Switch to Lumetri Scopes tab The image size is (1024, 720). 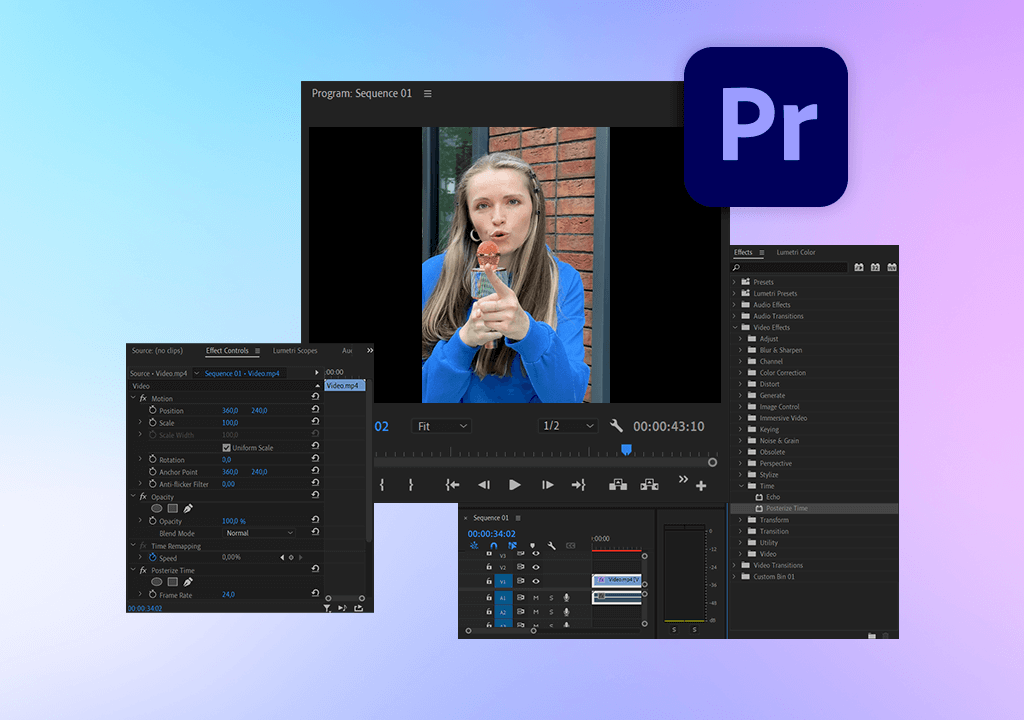[x=295, y=351]
